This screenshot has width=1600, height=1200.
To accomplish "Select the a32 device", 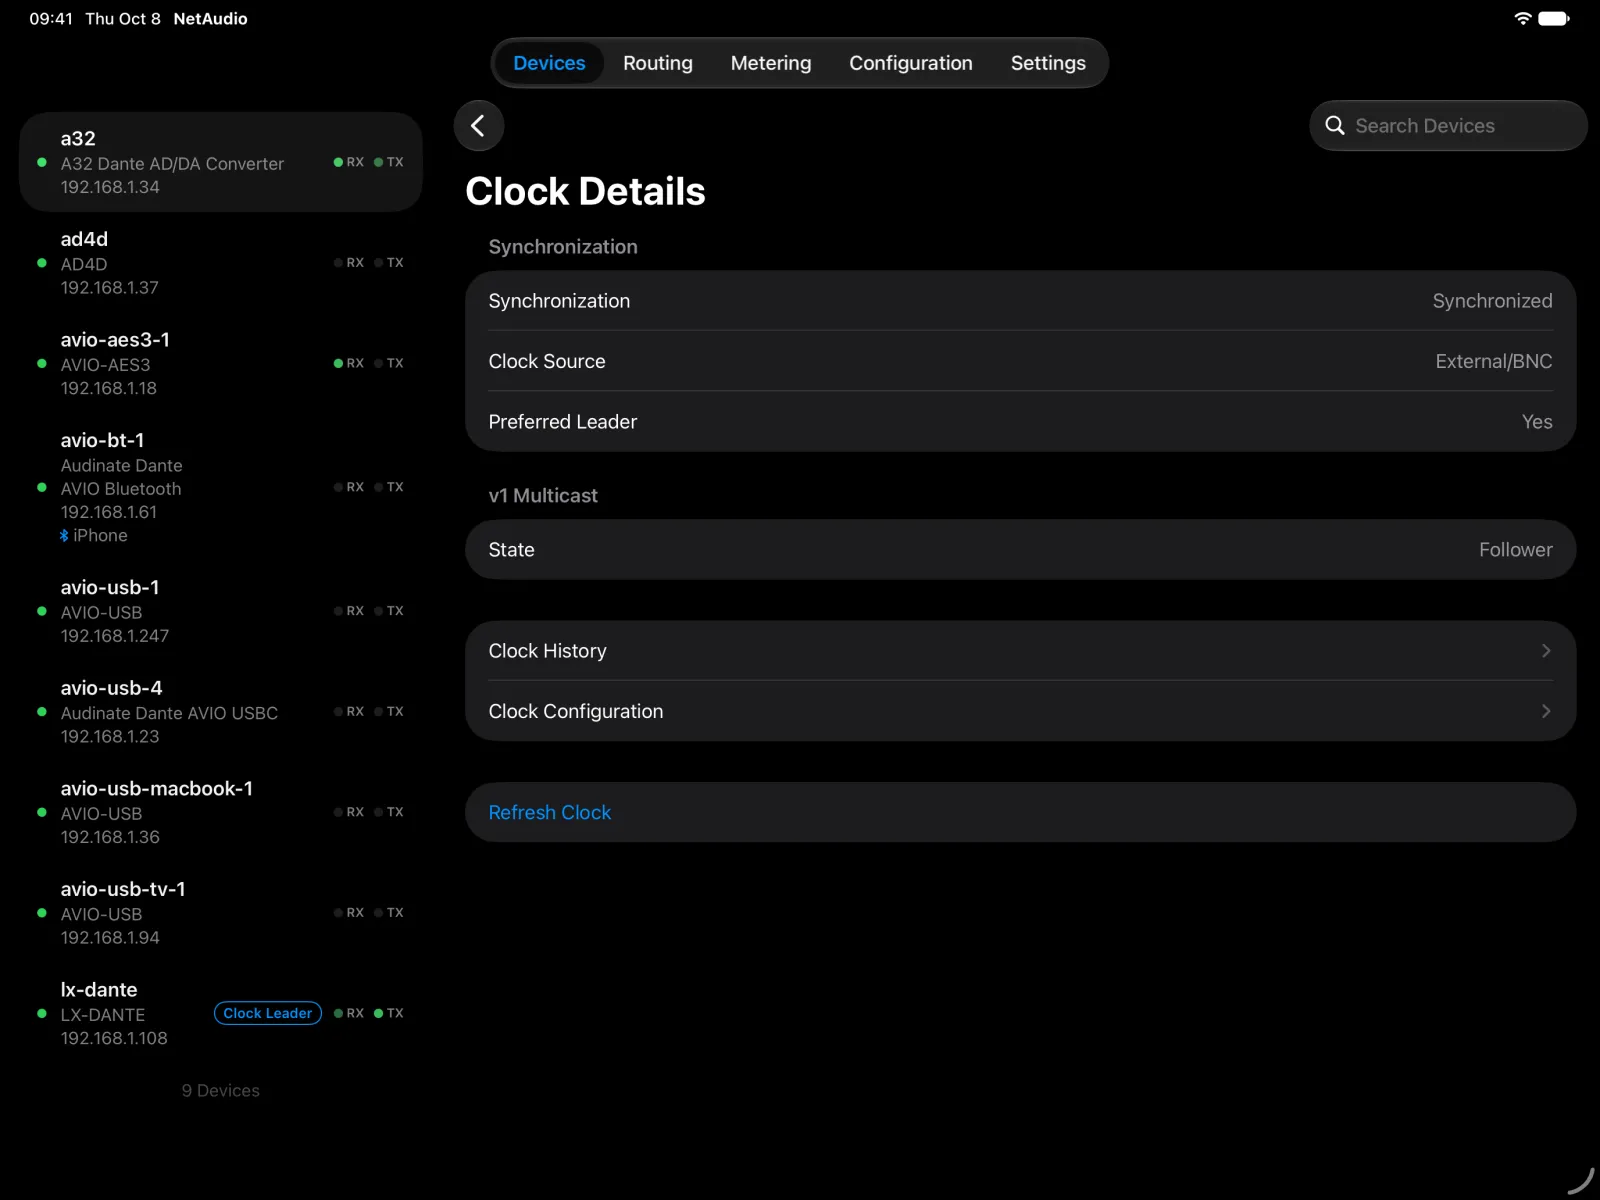I will pos(220,162).
